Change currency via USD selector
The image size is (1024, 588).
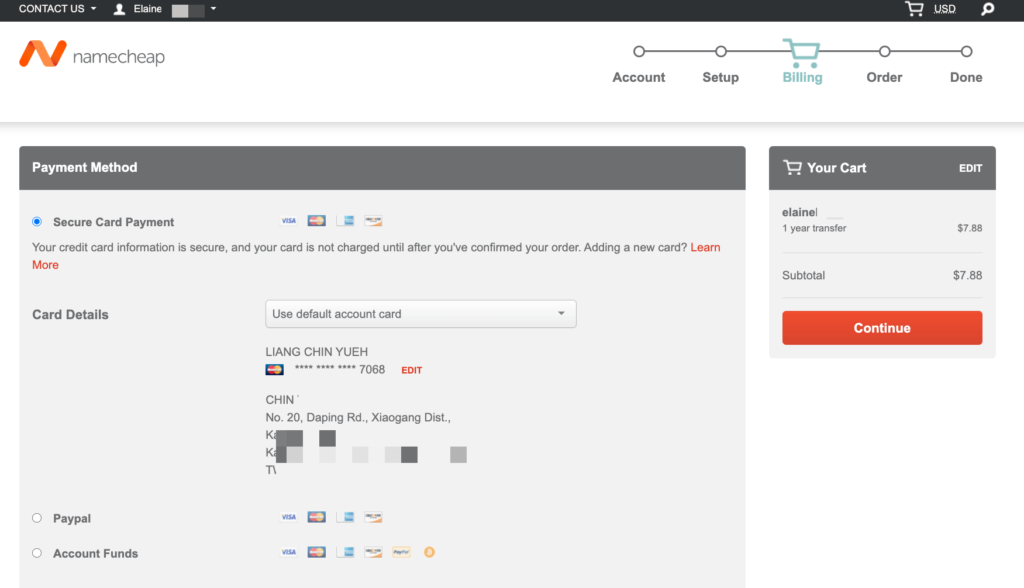tap(944, 9)
